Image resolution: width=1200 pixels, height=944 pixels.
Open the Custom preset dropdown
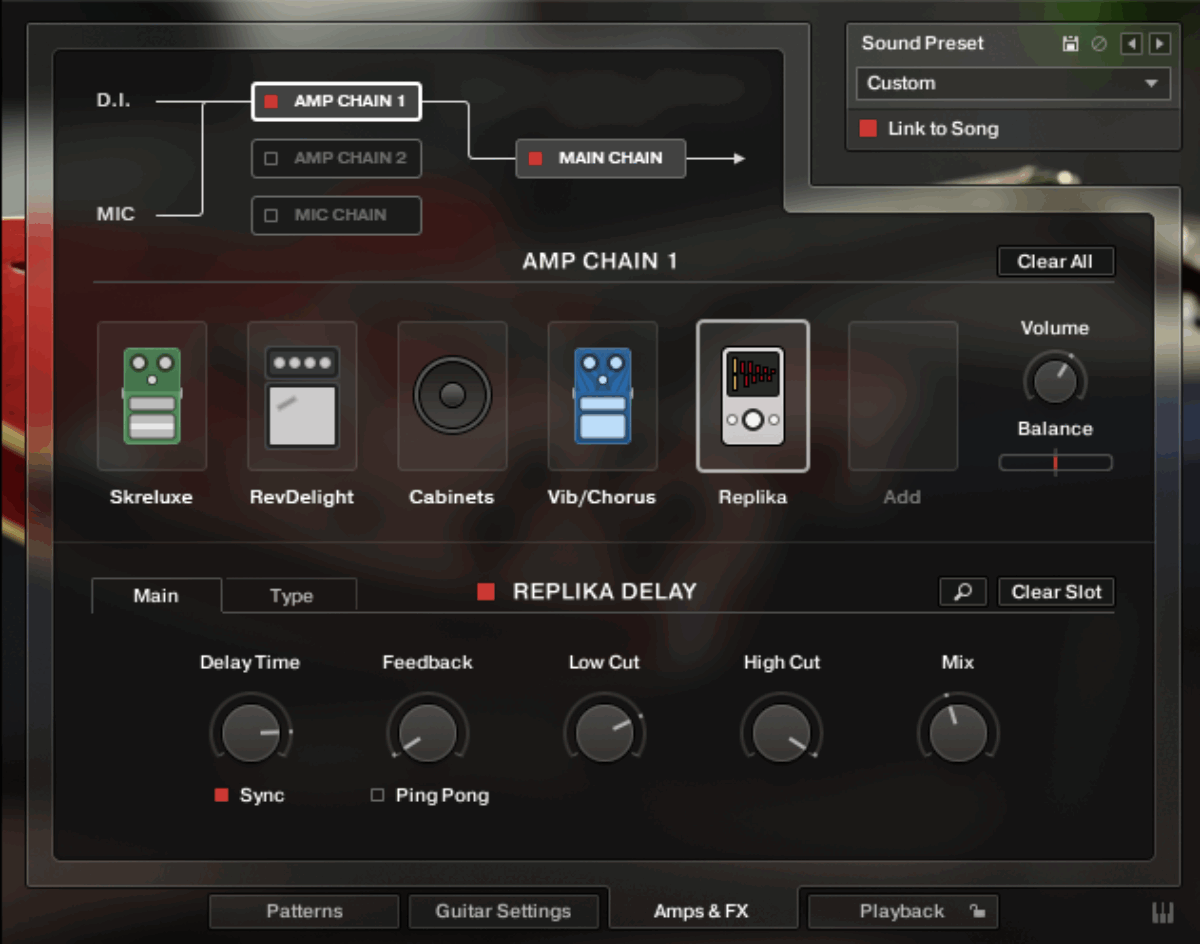click(1013, 84)
